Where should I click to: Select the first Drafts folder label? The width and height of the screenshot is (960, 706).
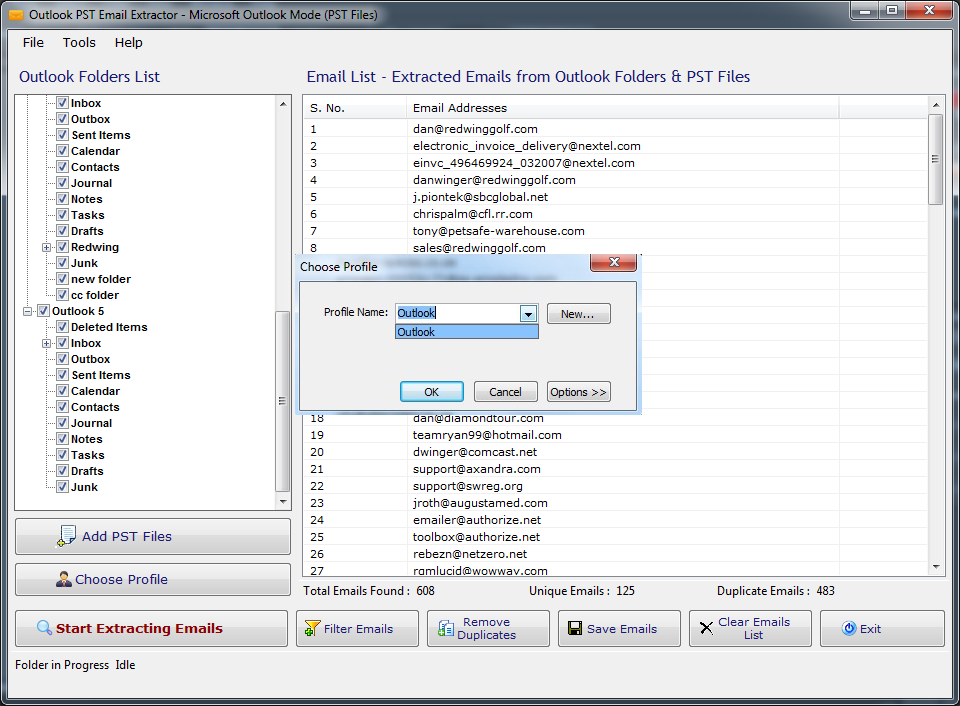click(x=87, y=231)
